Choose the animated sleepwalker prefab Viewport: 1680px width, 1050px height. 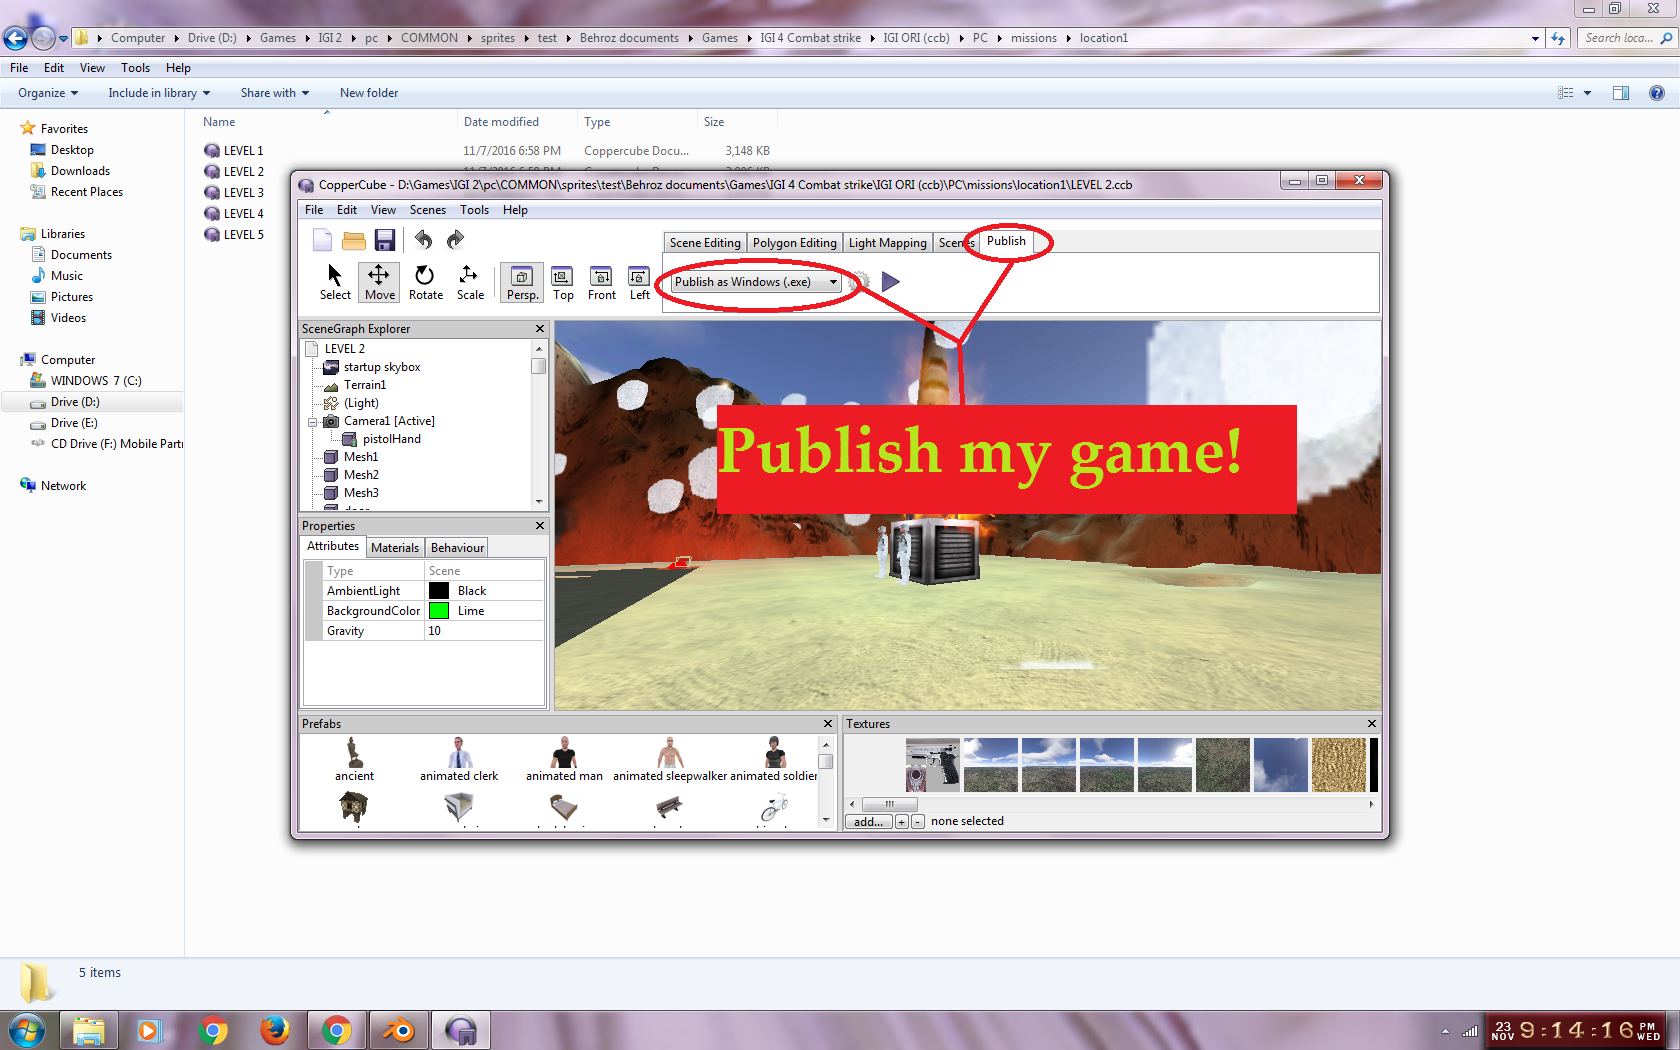(670, 760)
